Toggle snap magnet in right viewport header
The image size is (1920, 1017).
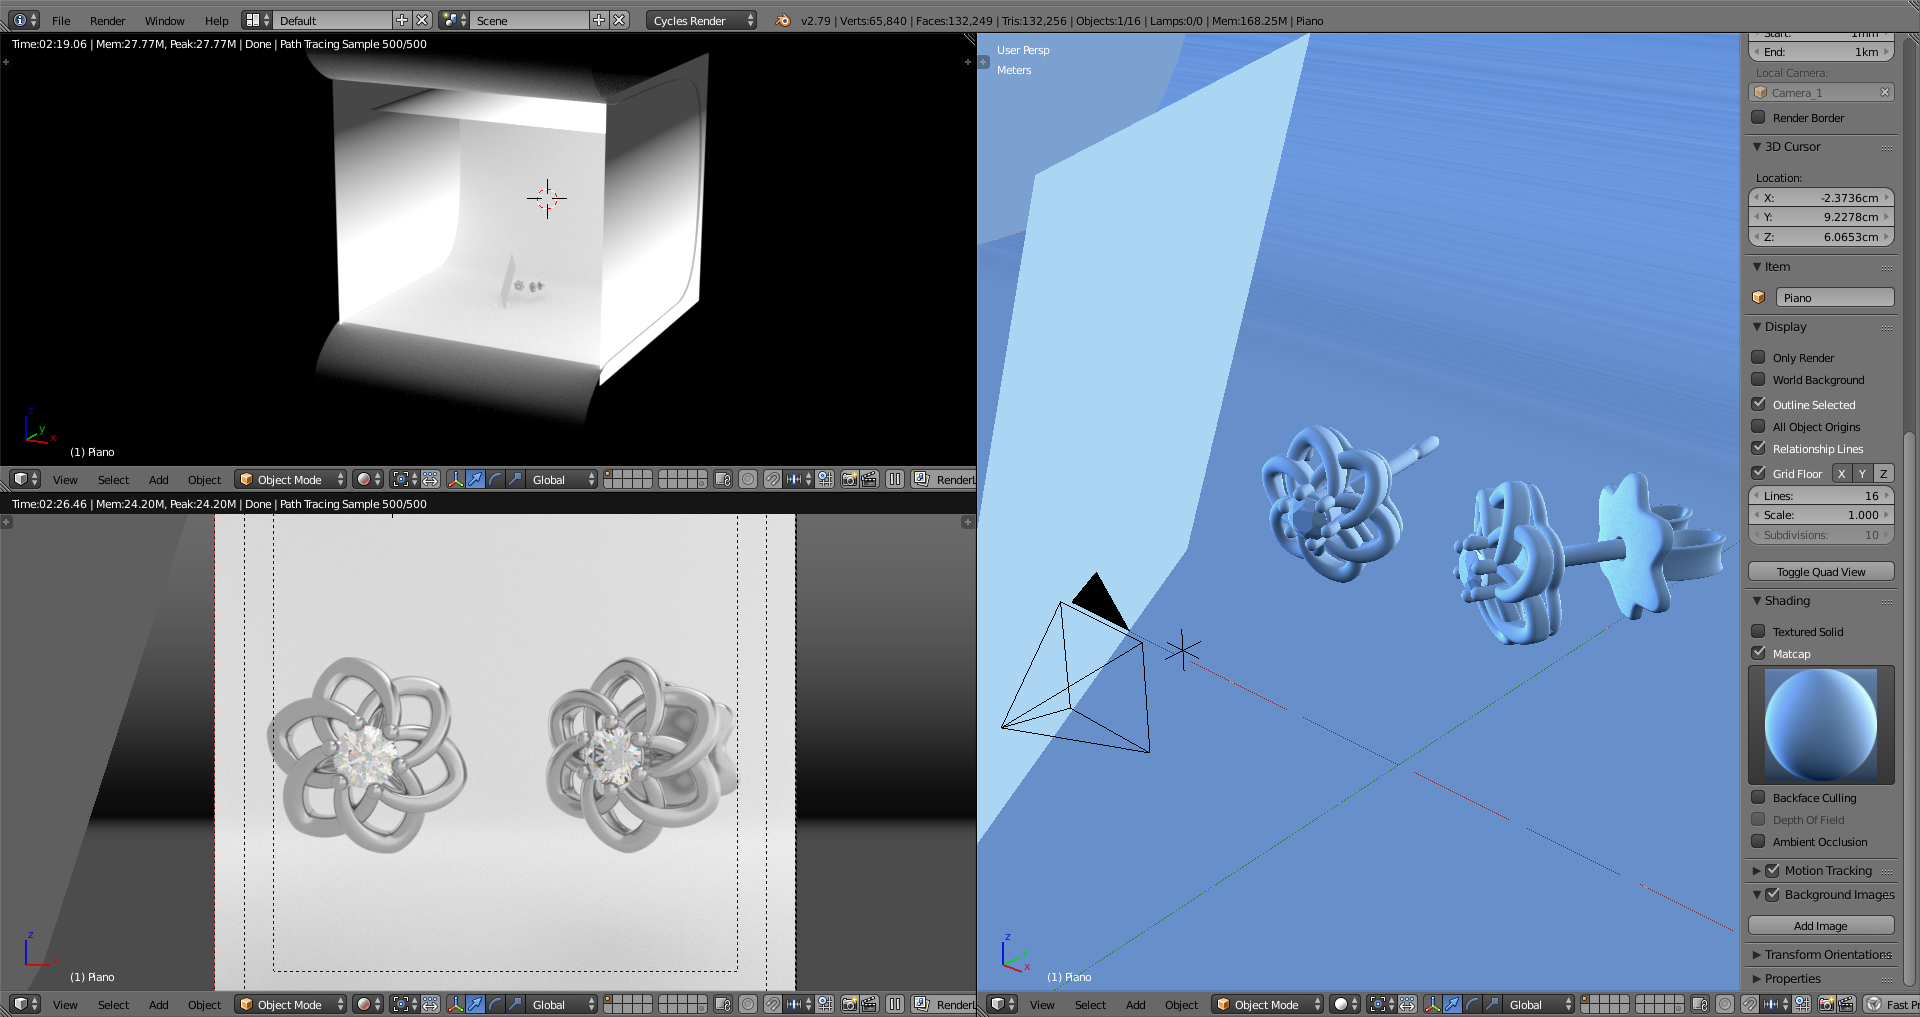pyautogui.click(x=1749, y=1004)
